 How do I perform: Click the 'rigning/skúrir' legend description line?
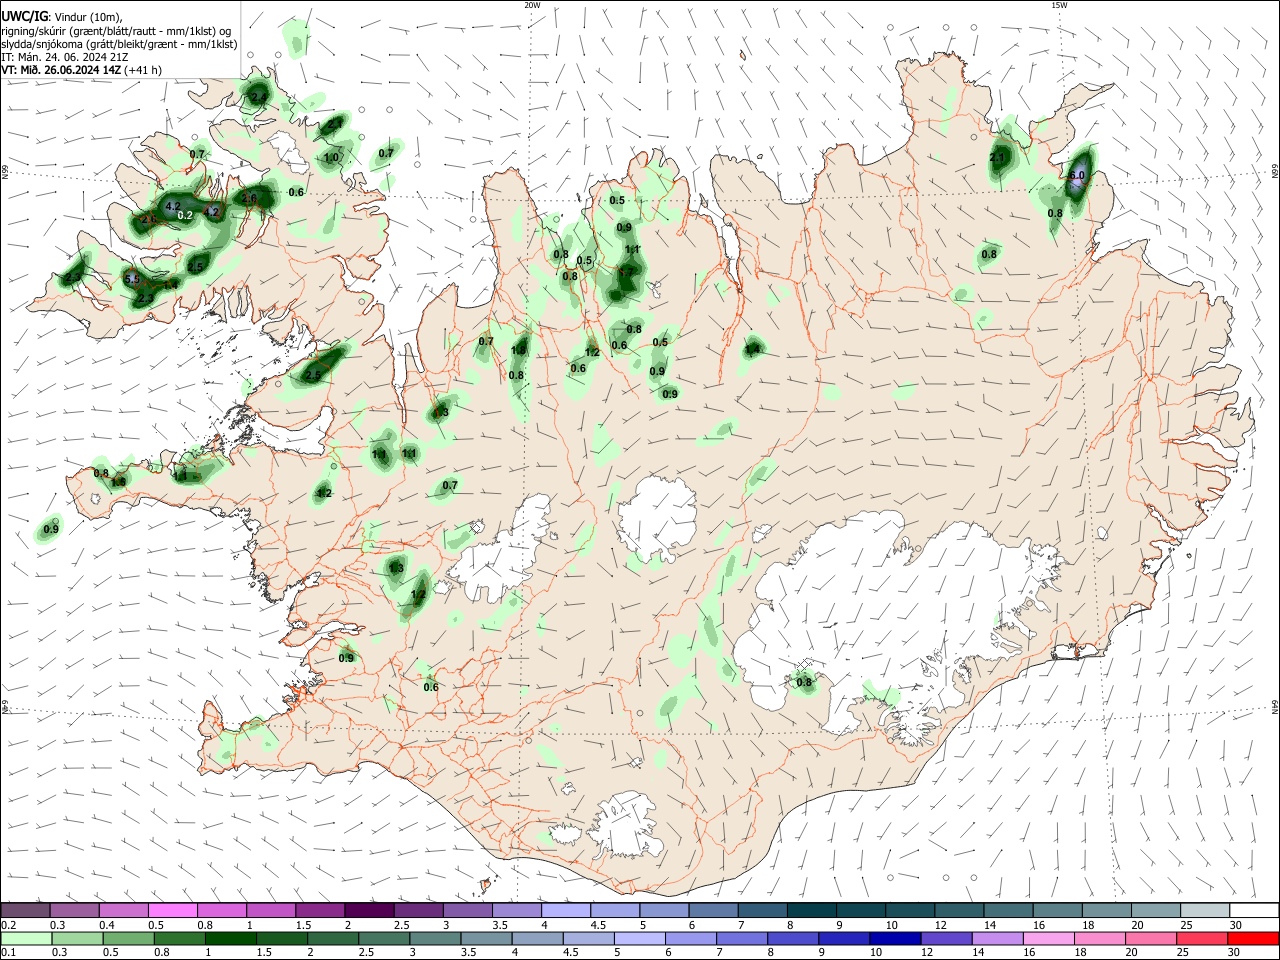pyautogui.click(x=117, y=31)
